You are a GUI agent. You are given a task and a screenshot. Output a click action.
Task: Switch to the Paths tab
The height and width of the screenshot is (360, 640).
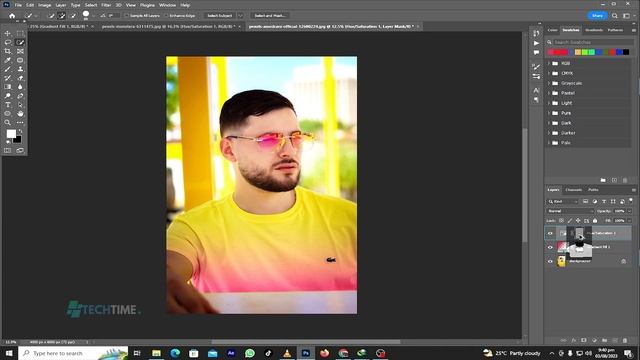pyautogui.click(x=593, y=190)
